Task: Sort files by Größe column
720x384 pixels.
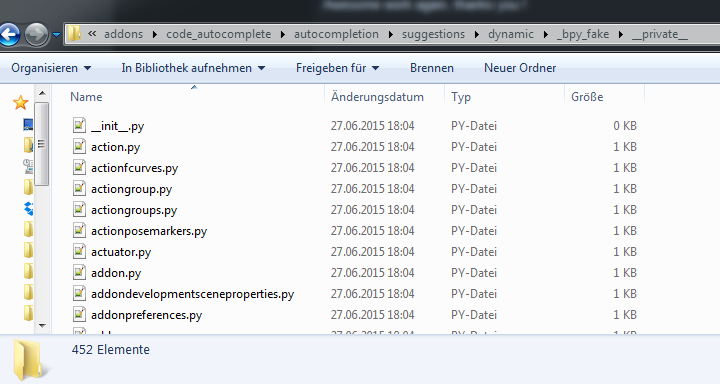Action: 587,97
